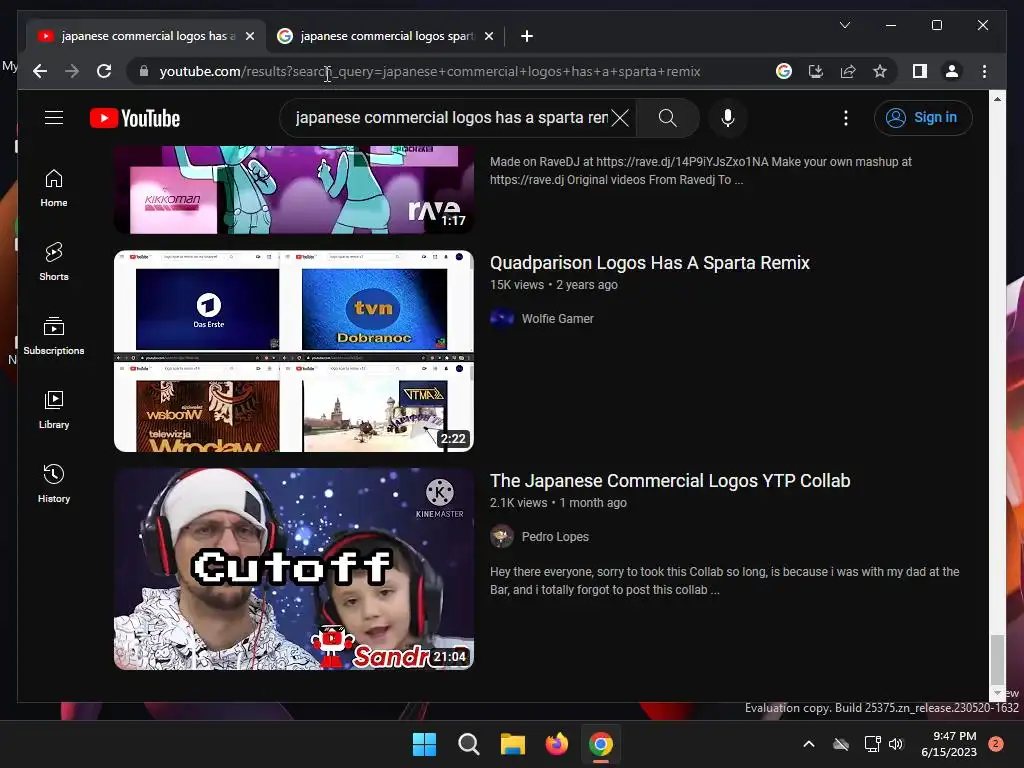This screenshot has width=1024, height=768.
Task: Go back with the browser back arrow
Action: (x=40, y=71)
